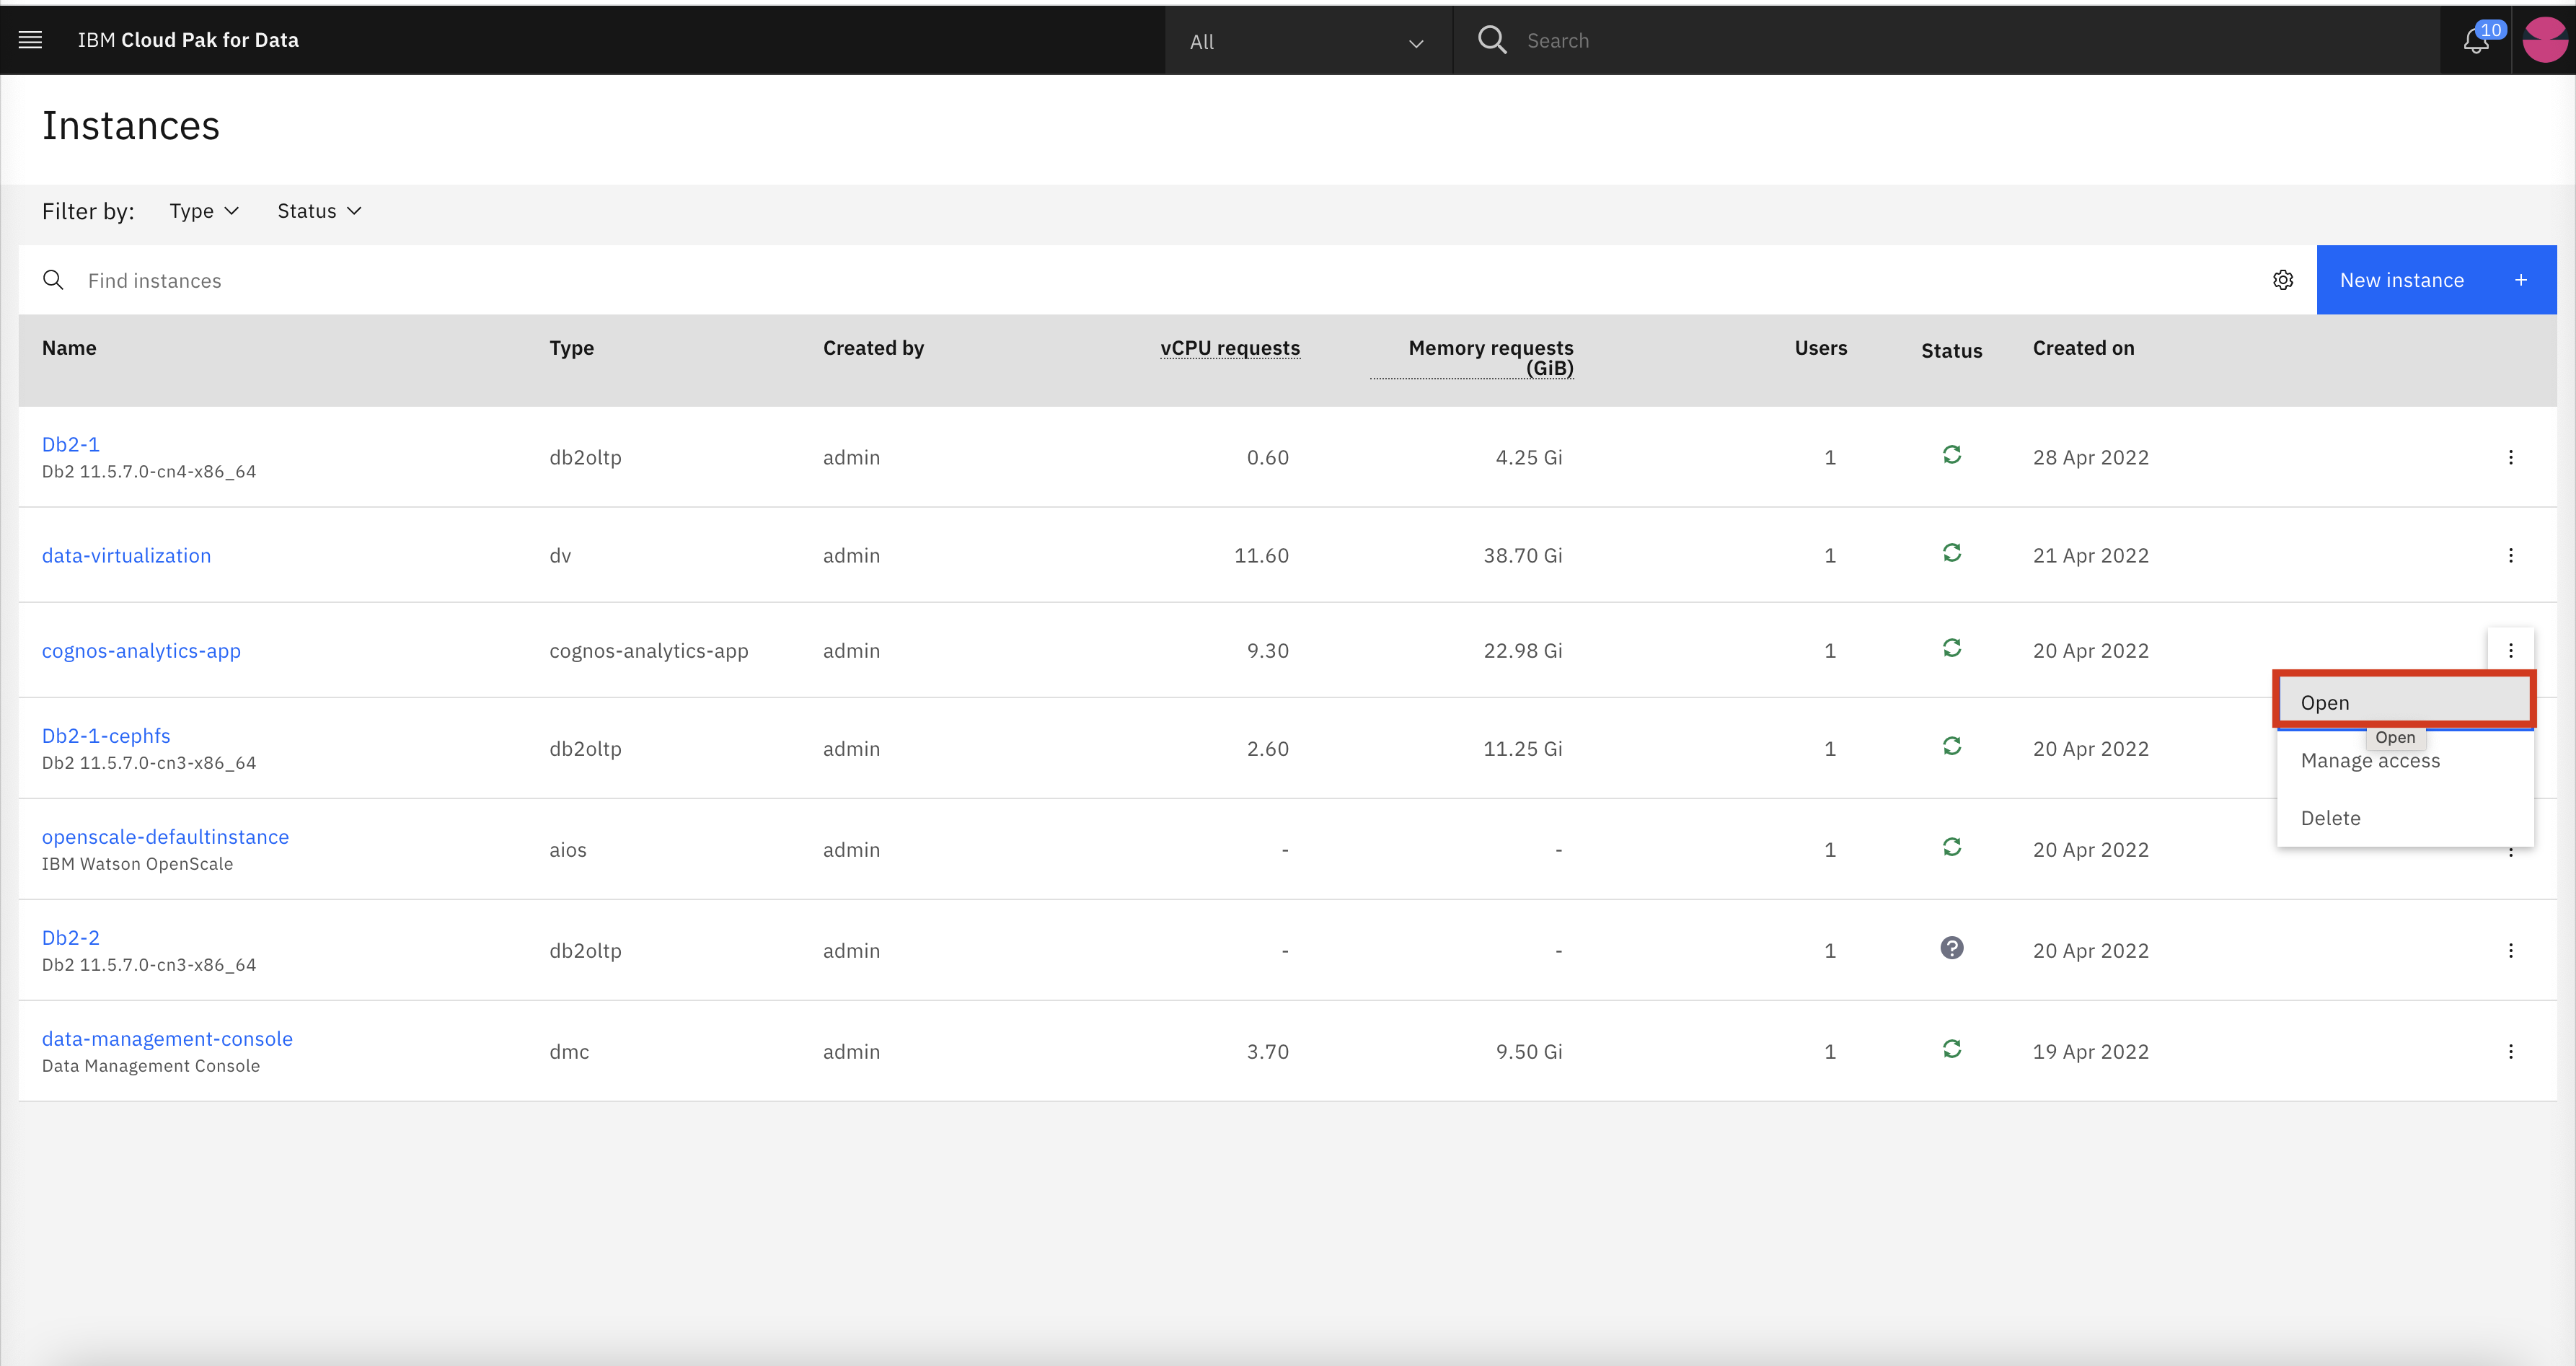The height and width of the screenshot is (1366, 2576).
Task: Toggle overflow menu for cognos-analytics-app row
Action: point(2510,650)
